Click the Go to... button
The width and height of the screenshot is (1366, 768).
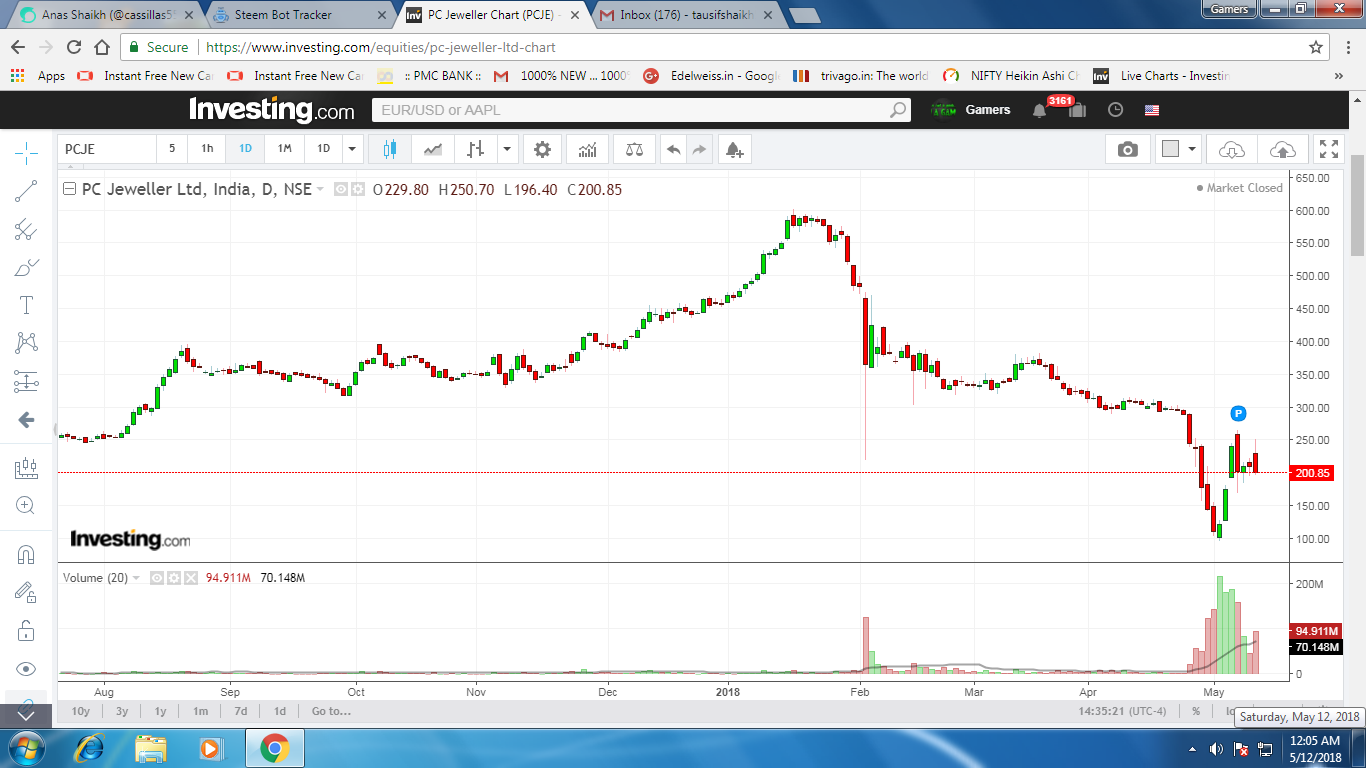(x=331, y=712)
